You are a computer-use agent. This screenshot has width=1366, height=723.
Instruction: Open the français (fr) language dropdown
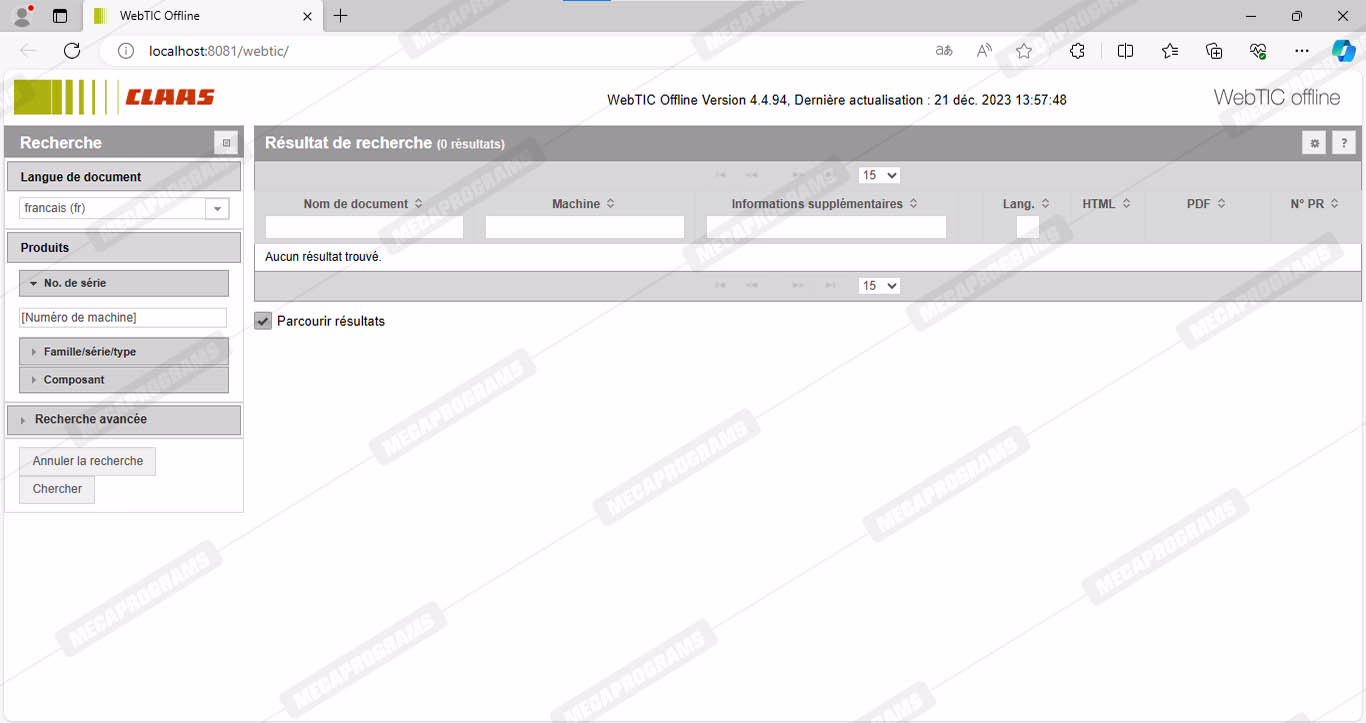point(217,208)
